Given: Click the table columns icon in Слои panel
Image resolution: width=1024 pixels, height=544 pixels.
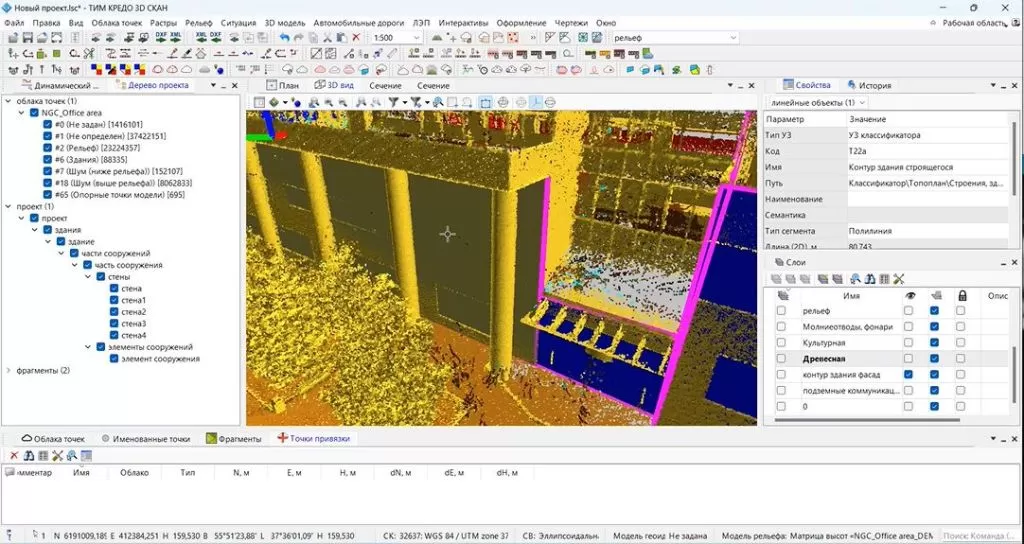Looking at the screenshot, I should 884,279.
